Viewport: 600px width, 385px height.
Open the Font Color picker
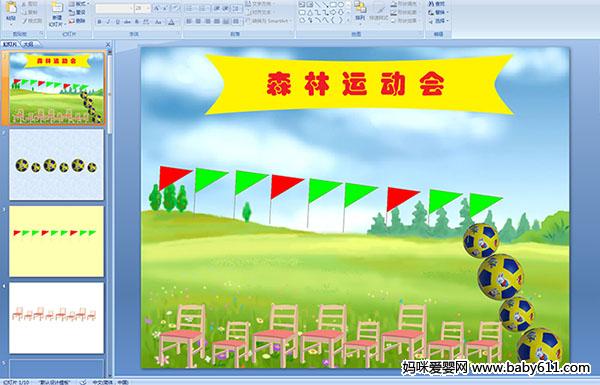pos(172,22)
